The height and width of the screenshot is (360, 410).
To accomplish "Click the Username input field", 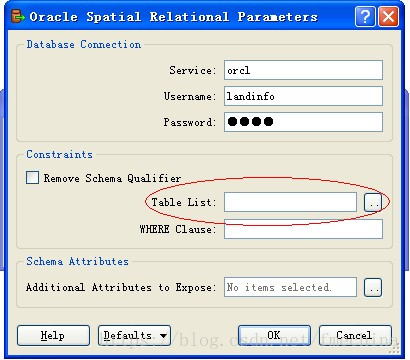I will tap(303, 96).
